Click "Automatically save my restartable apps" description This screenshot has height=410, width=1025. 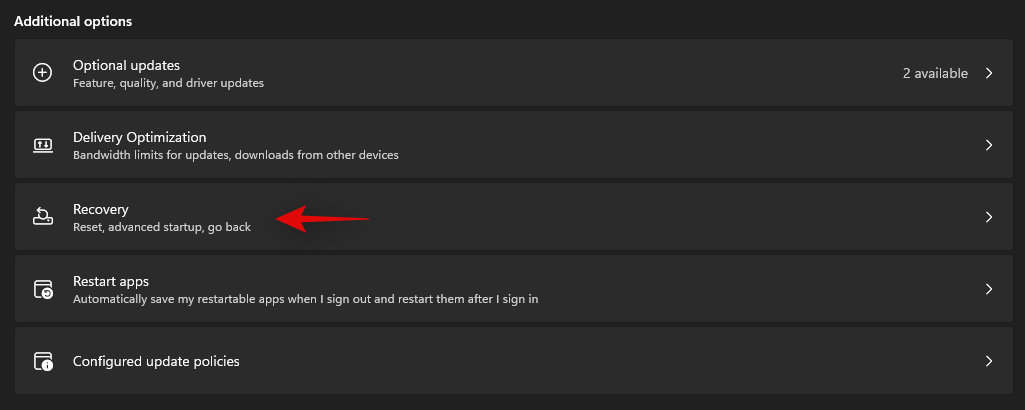305,299
